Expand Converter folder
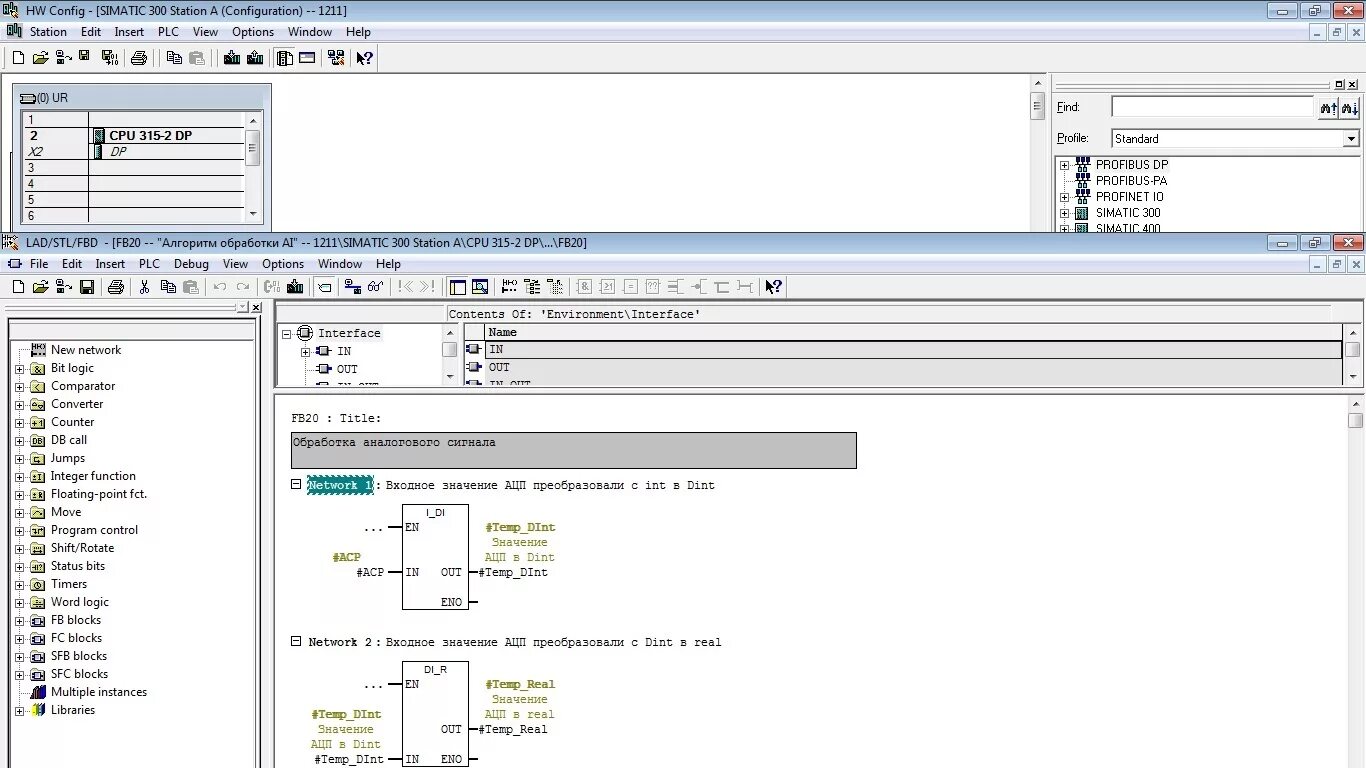Viewport: 1366px width, 768px height. click(19, 404)
